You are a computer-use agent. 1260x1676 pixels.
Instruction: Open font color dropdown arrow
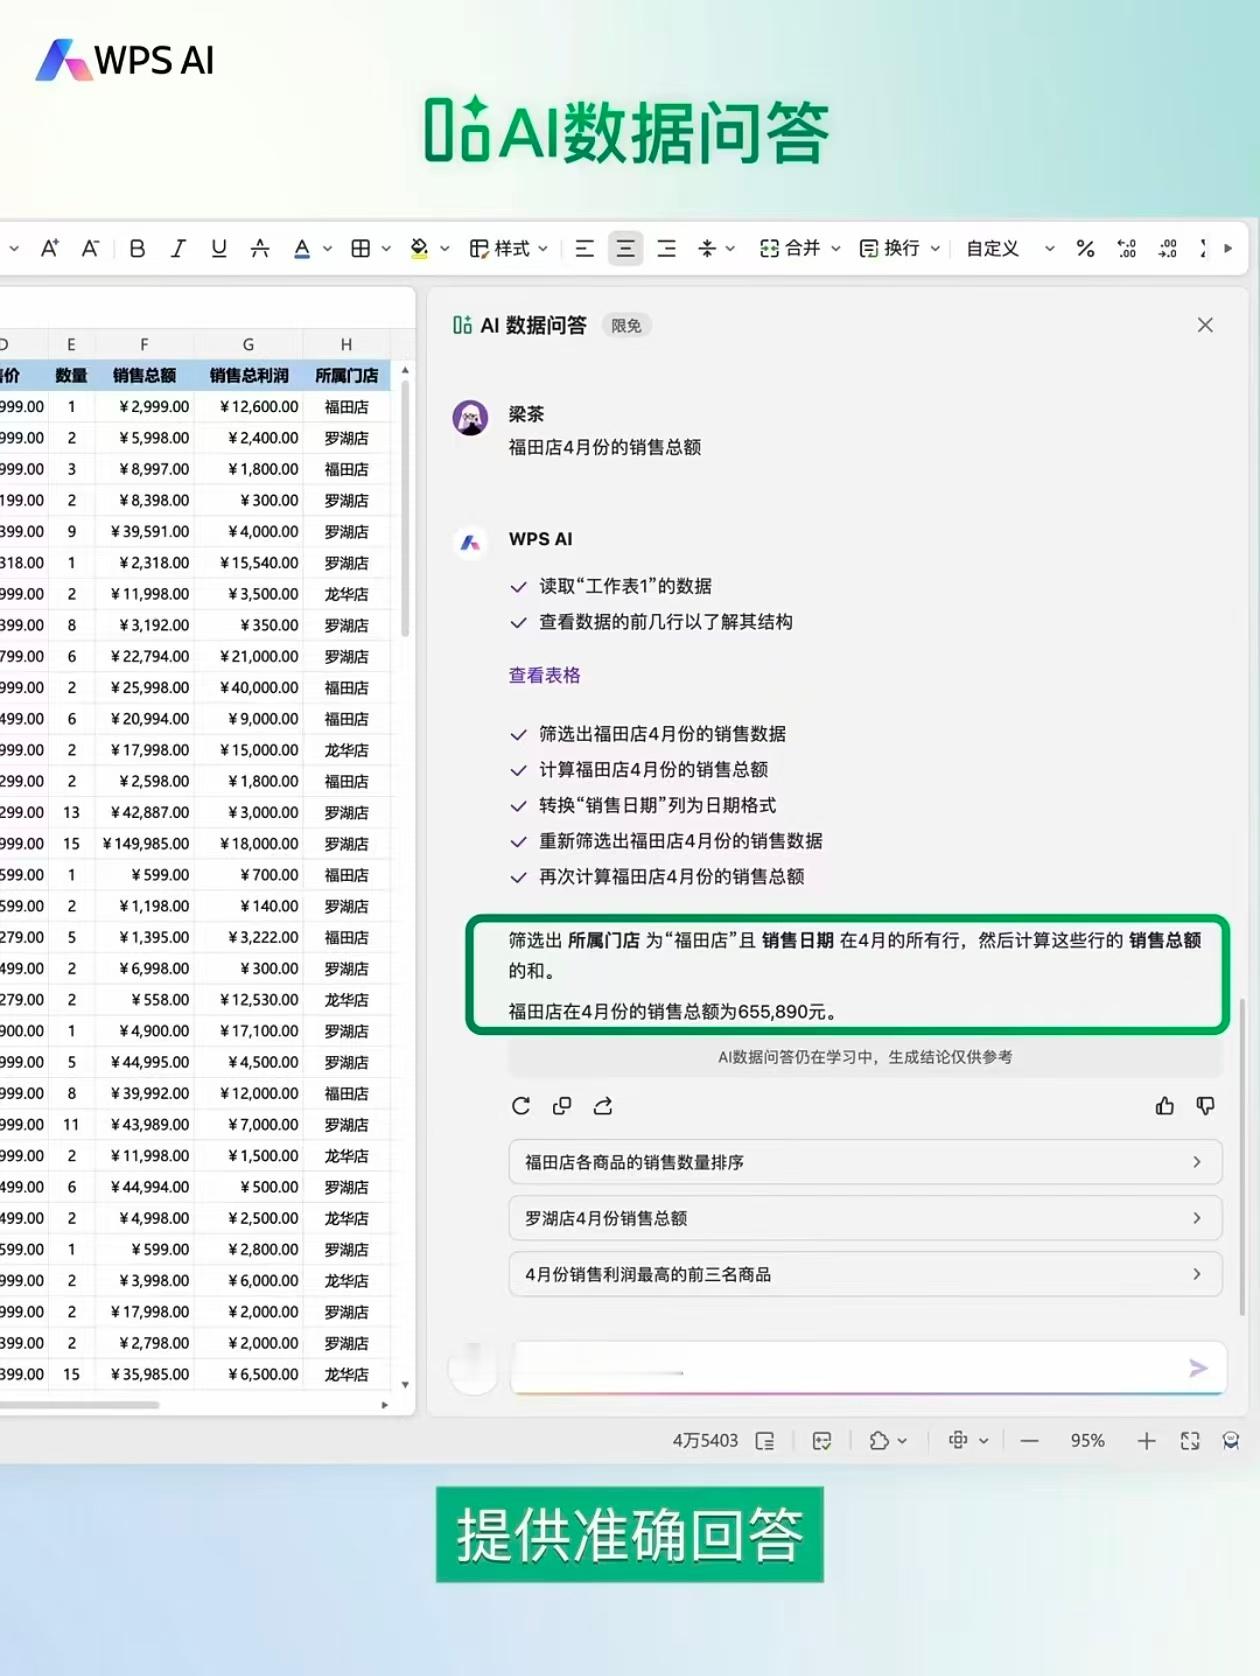[x=327, y=249]
